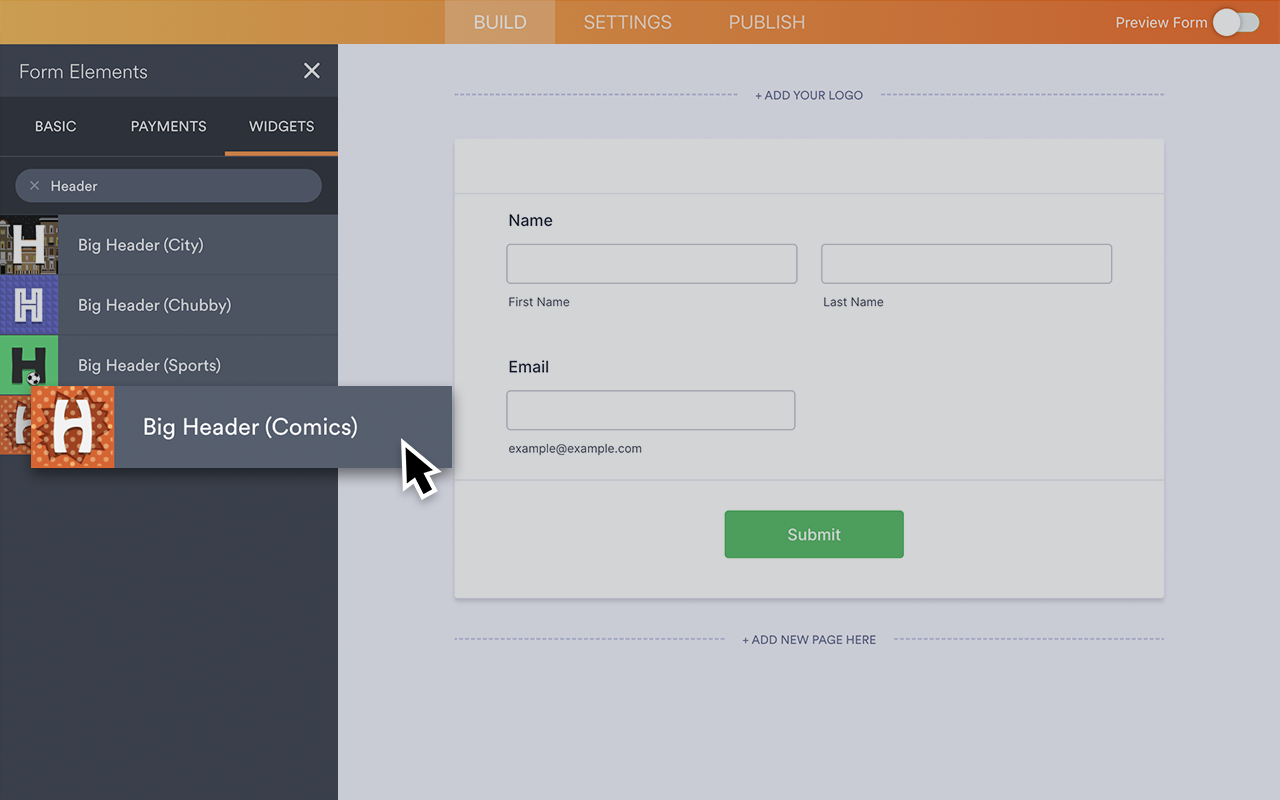Toggle the Preview Form switch

click(x=1236, y=23)
